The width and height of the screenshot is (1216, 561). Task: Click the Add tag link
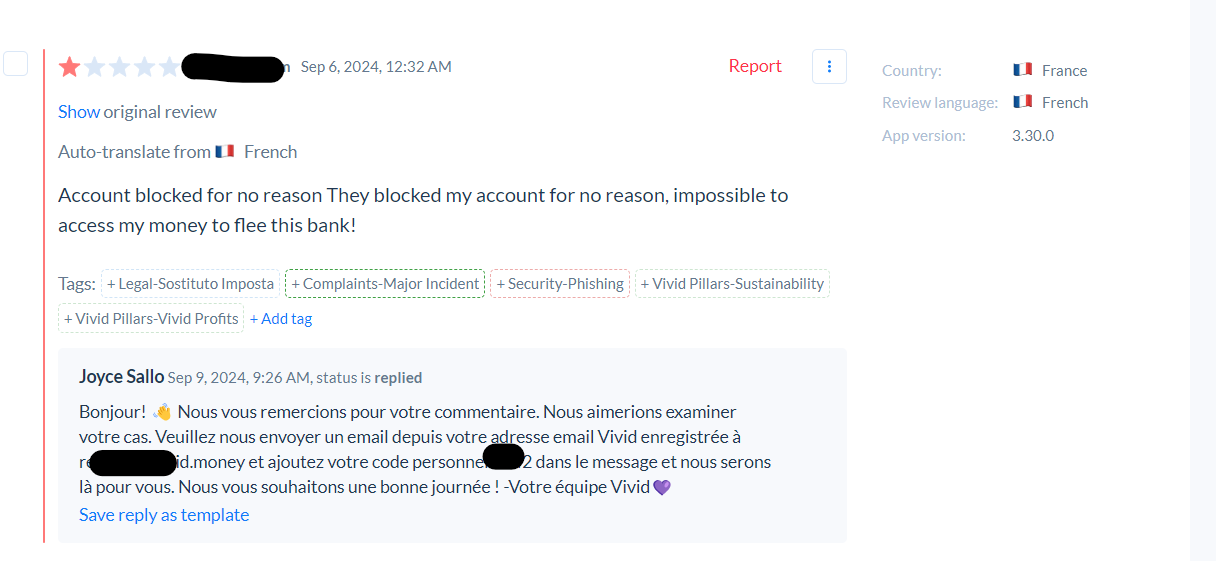[x=281, y=319]
